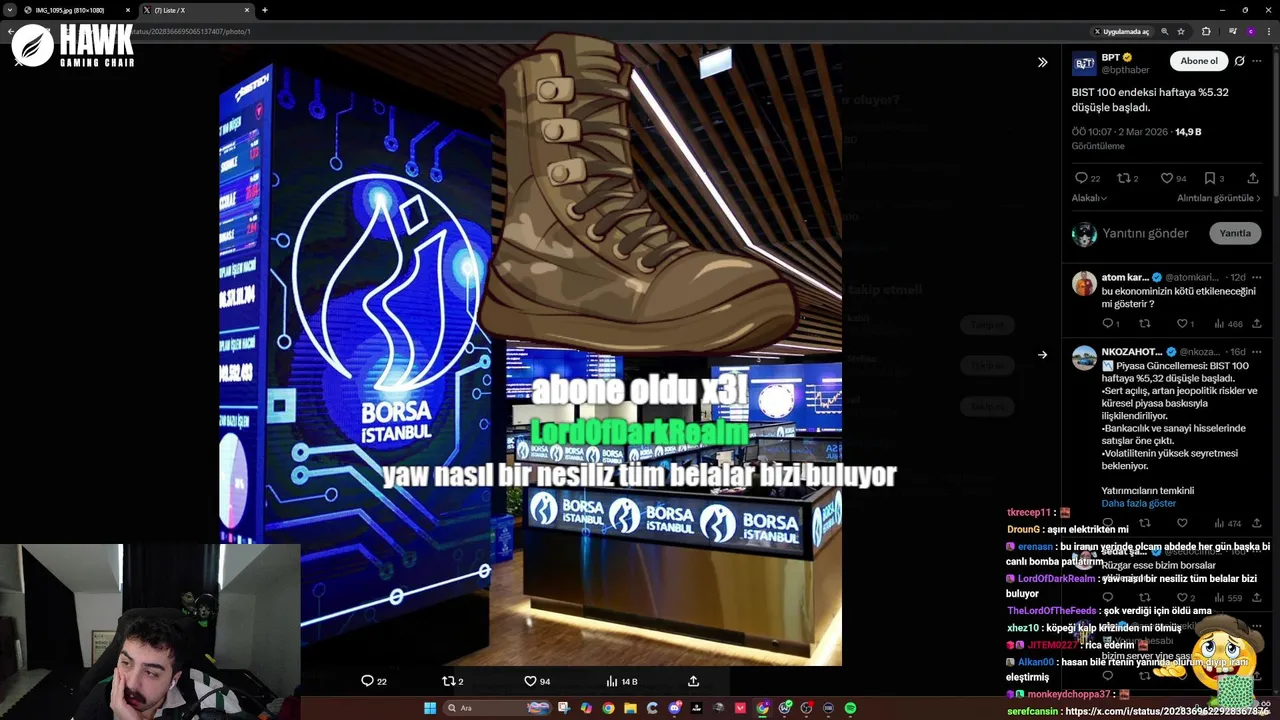
Task: Click like heart under the photo viewer
Action: point(530,681)
